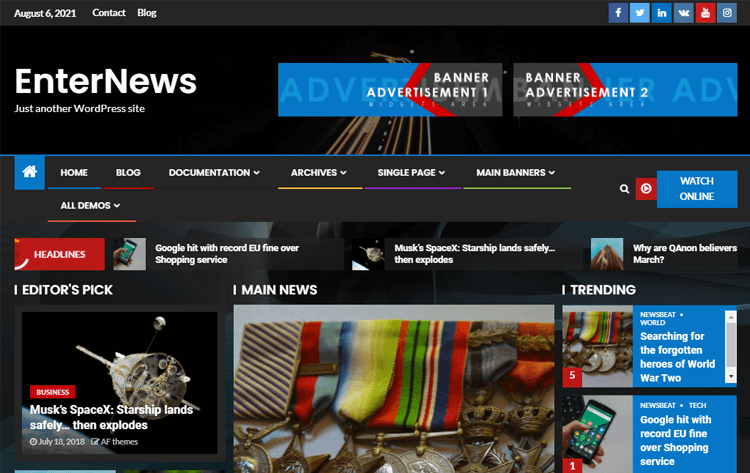Screen dimensions: 750x473
Task: Open AF themes author link
Action: point(115,442)
